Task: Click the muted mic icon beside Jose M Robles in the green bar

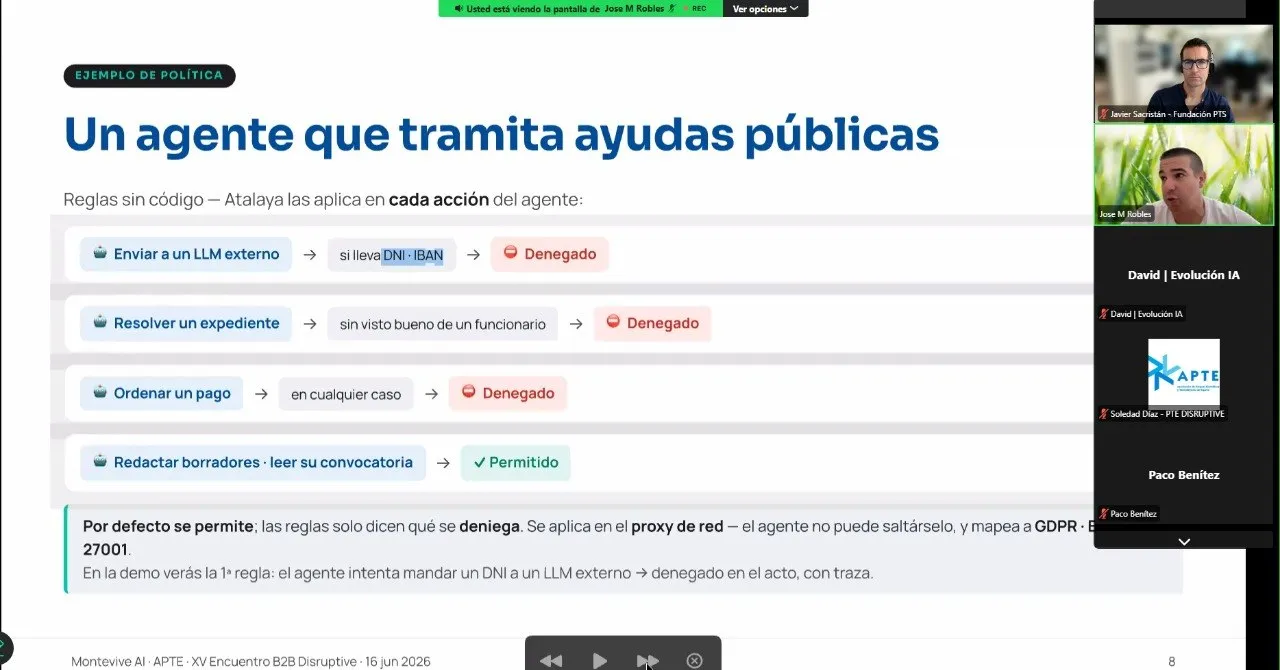Action: 673,8
